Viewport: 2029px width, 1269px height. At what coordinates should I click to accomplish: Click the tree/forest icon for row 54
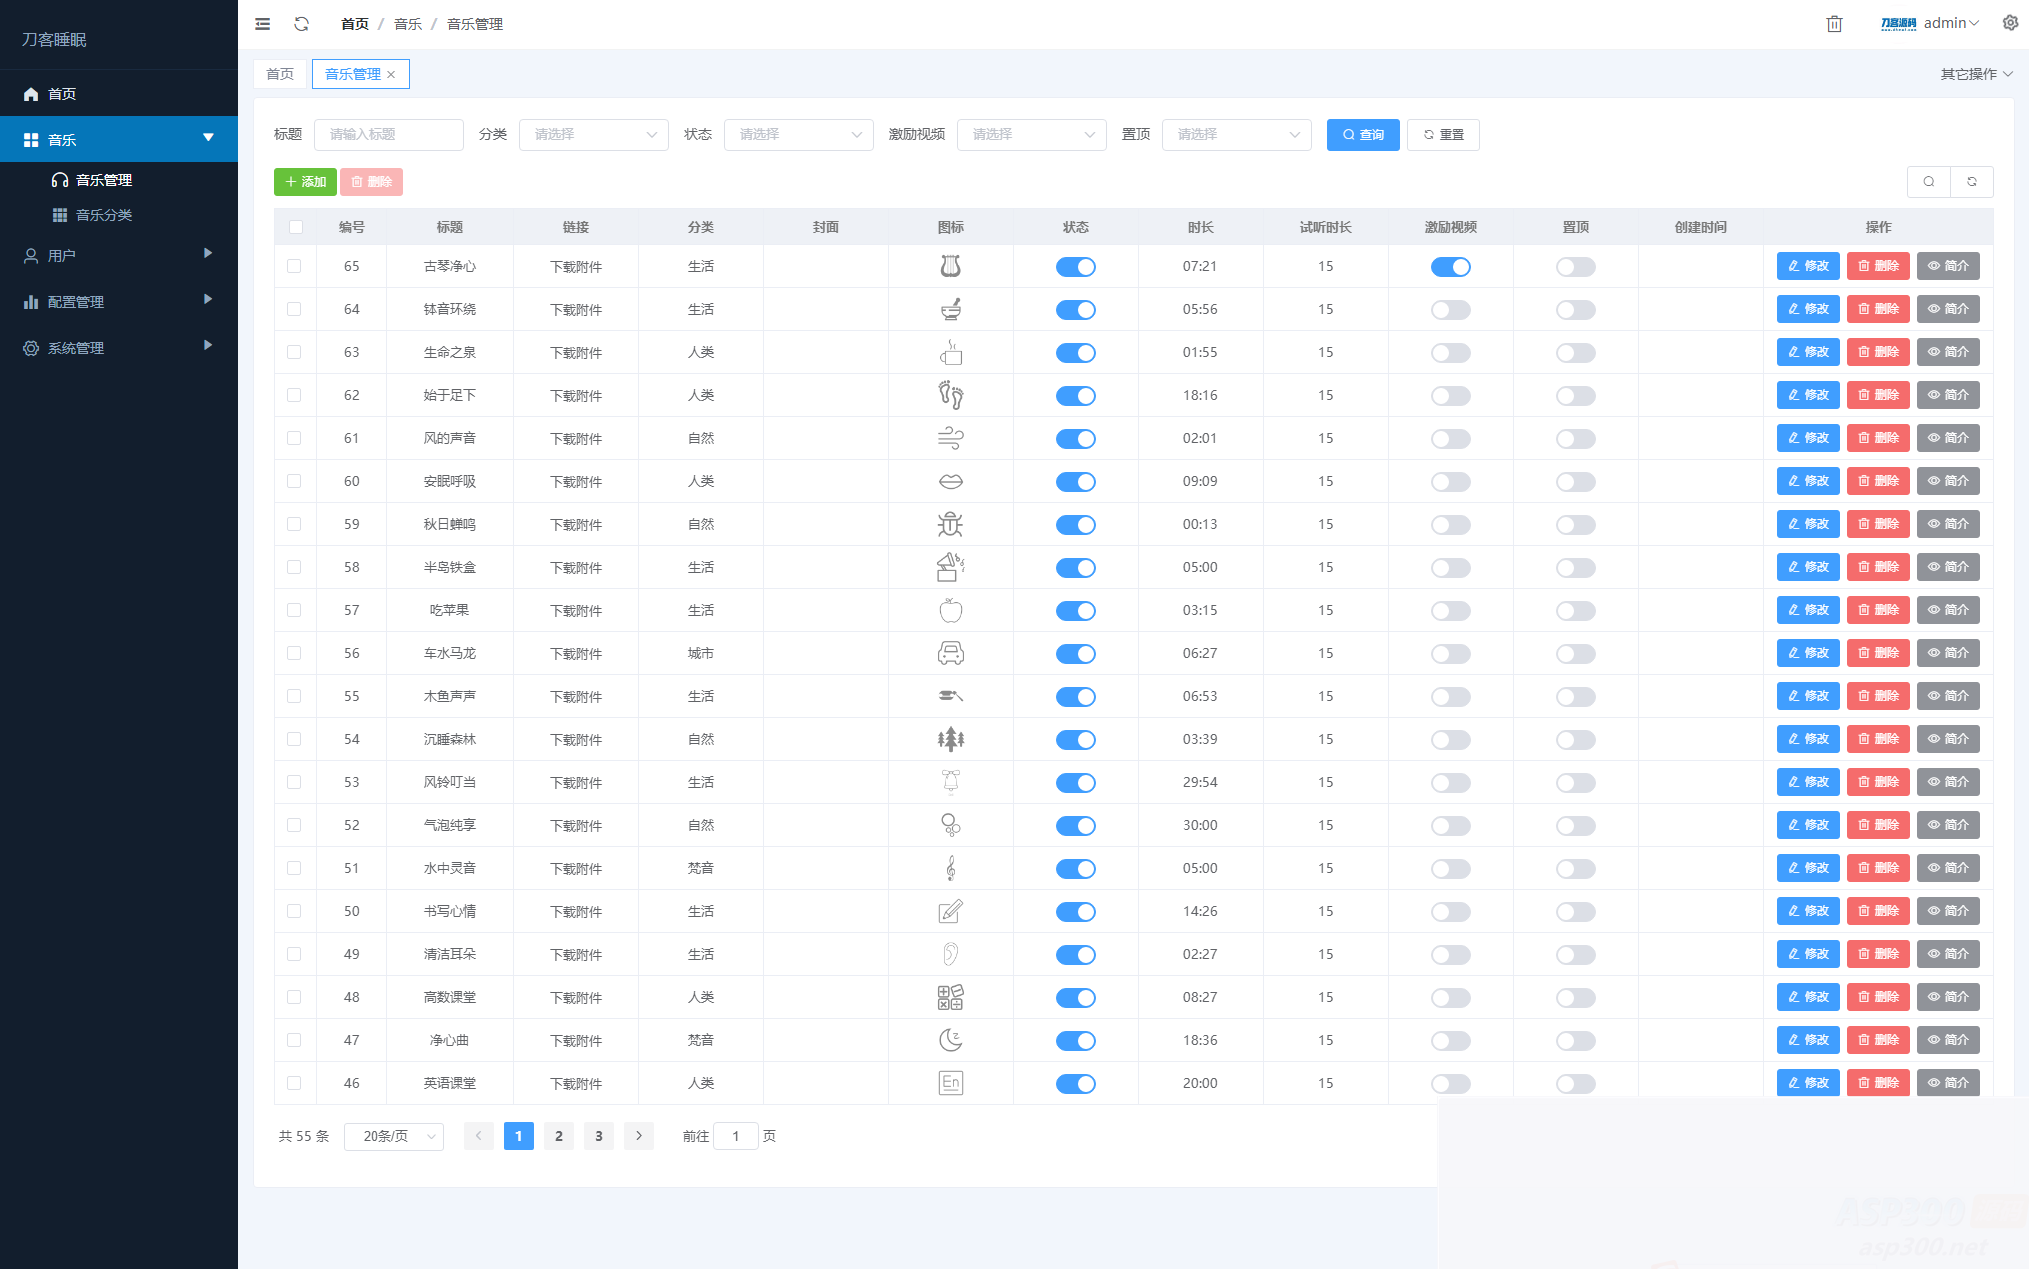click(x=950, y=737)
